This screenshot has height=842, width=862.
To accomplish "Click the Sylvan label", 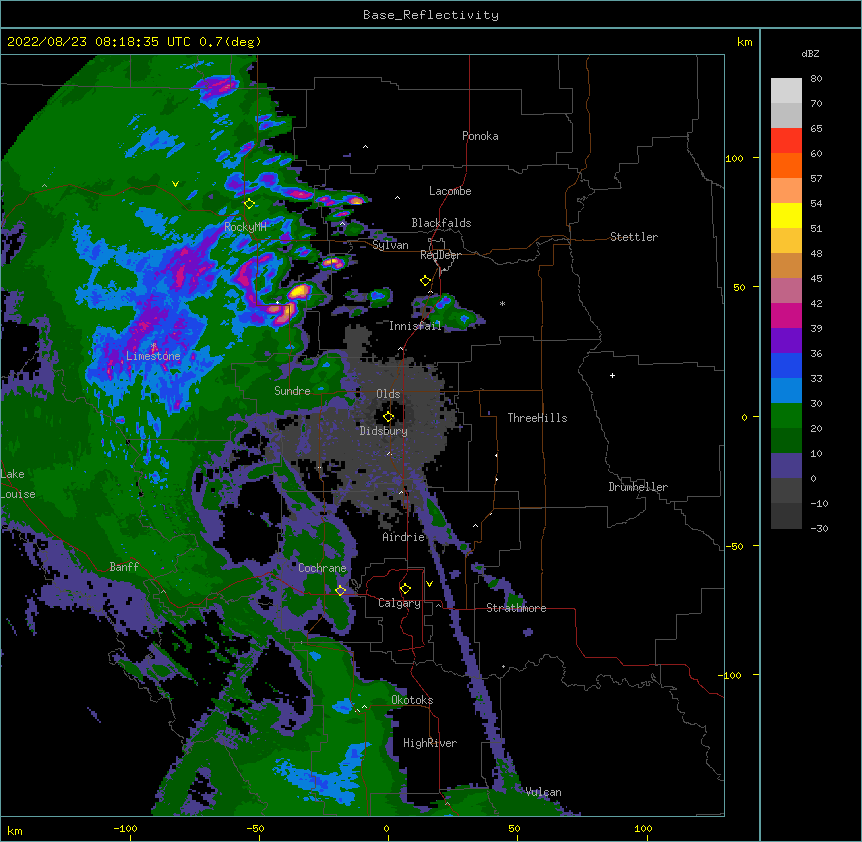I will click(390, 245).
